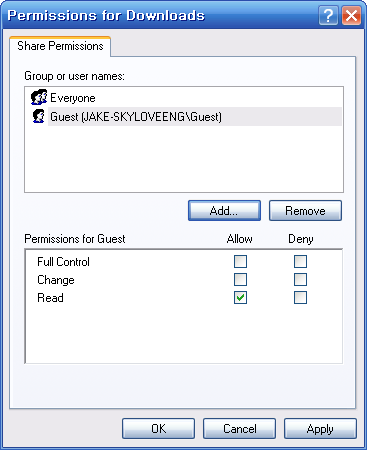Tick the Deny checkbox for Read
The width and height of the screenshot is (367, 450).
[300, 298]
